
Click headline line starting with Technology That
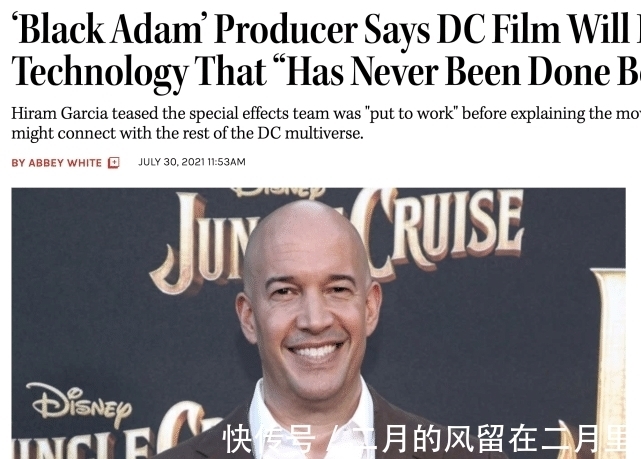(x=326, y=72)
